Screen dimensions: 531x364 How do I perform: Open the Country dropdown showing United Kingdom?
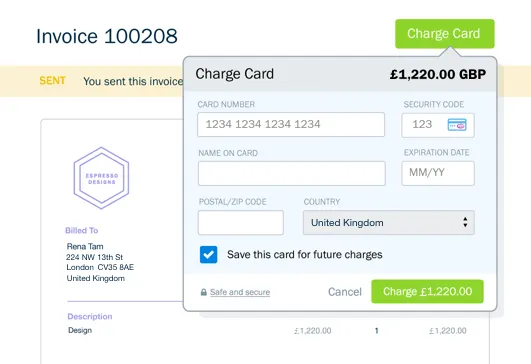tap(389, 222)
